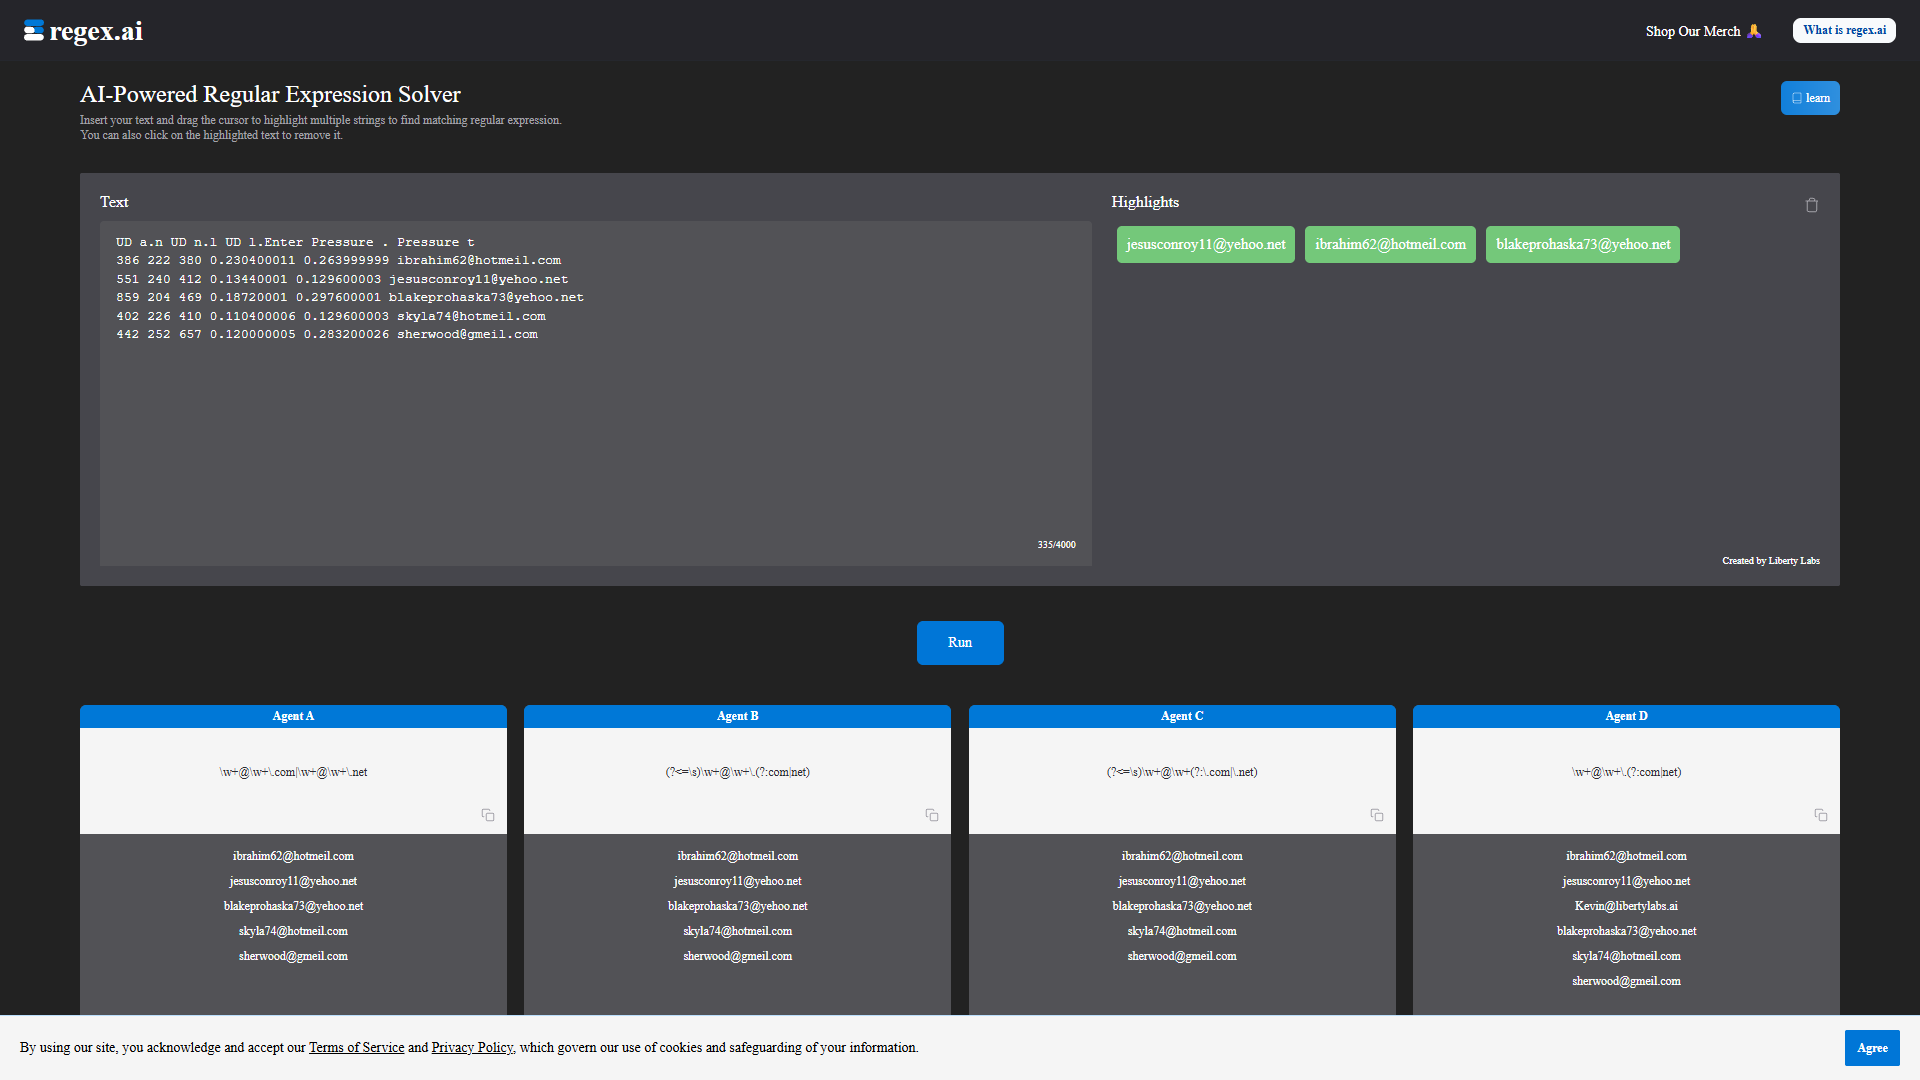Viewport: 1920px width, 1080px height.
Task: Run the regex solver
Action: click(960, 643)
